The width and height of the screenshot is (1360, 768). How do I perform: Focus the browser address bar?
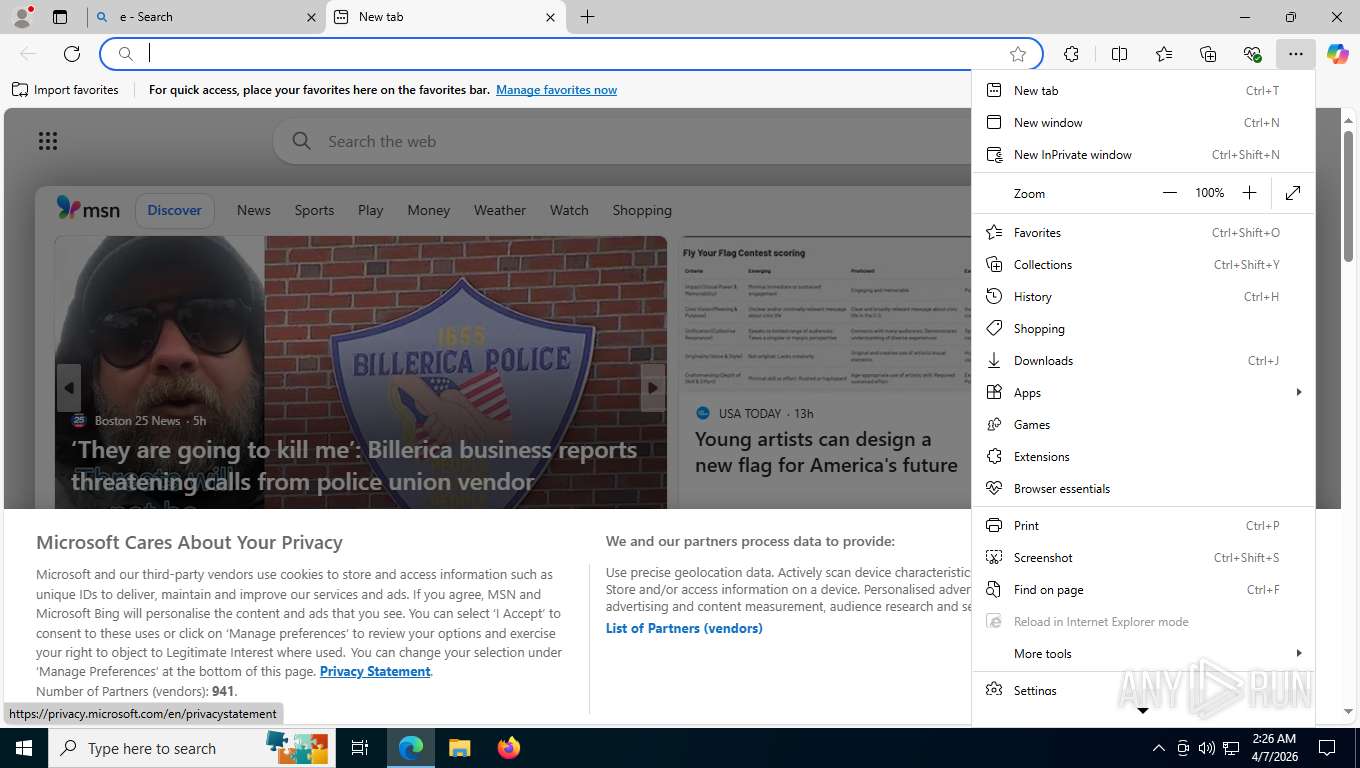[x=570, y=54]
